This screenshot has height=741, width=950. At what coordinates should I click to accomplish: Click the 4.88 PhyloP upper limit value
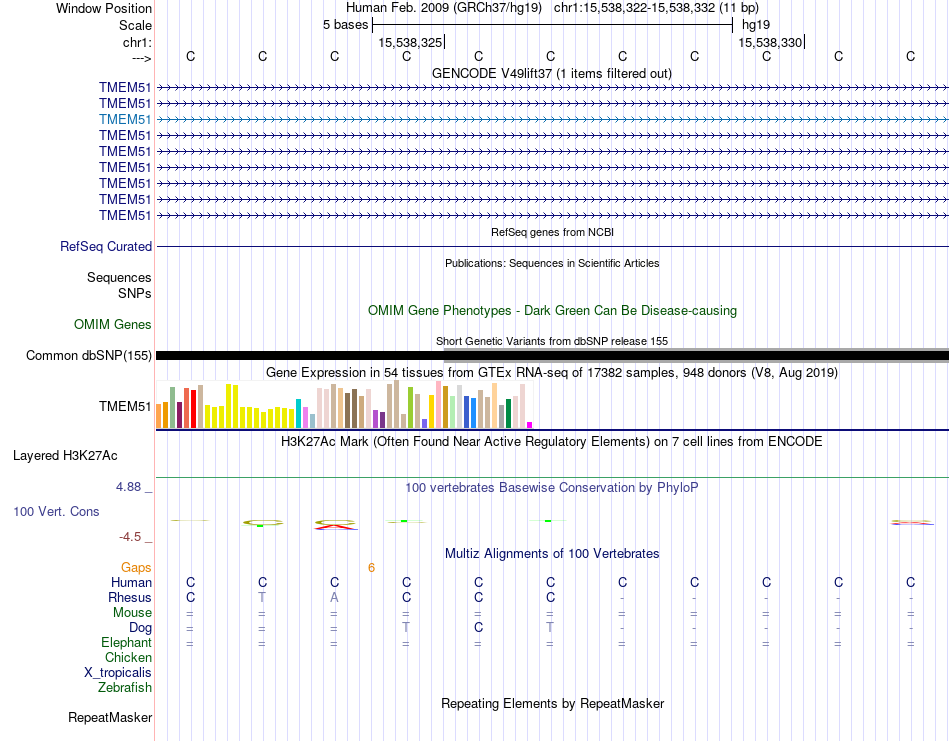tap(128, 487)
